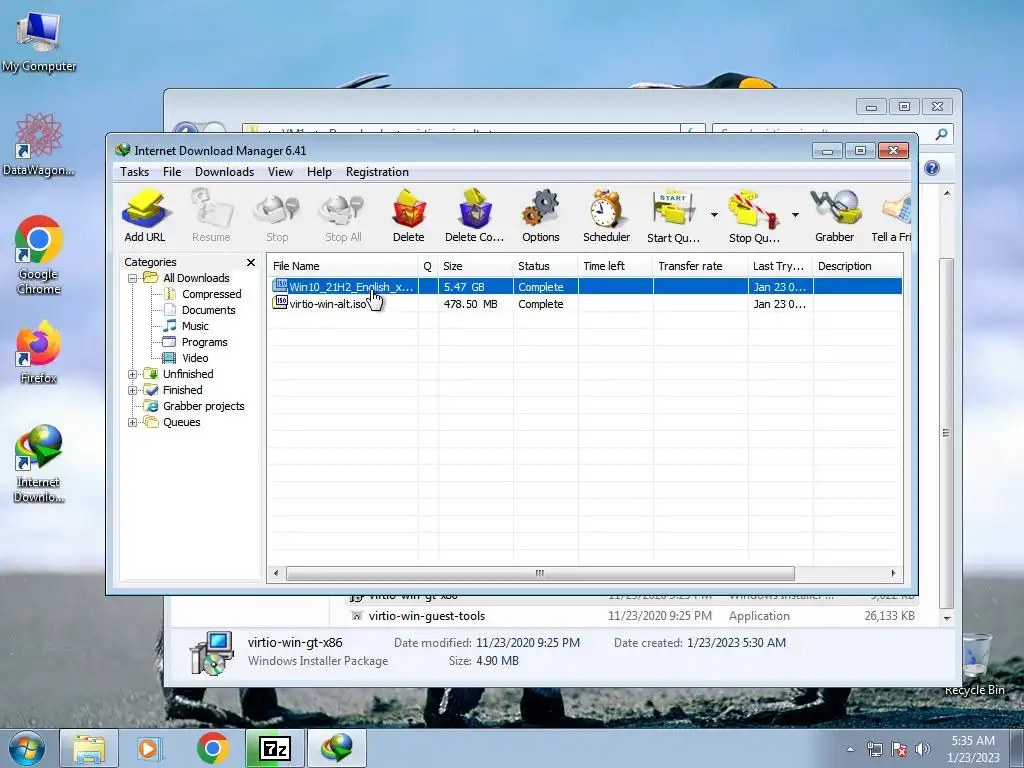Close the Categories panel

(x=251, y=262)
